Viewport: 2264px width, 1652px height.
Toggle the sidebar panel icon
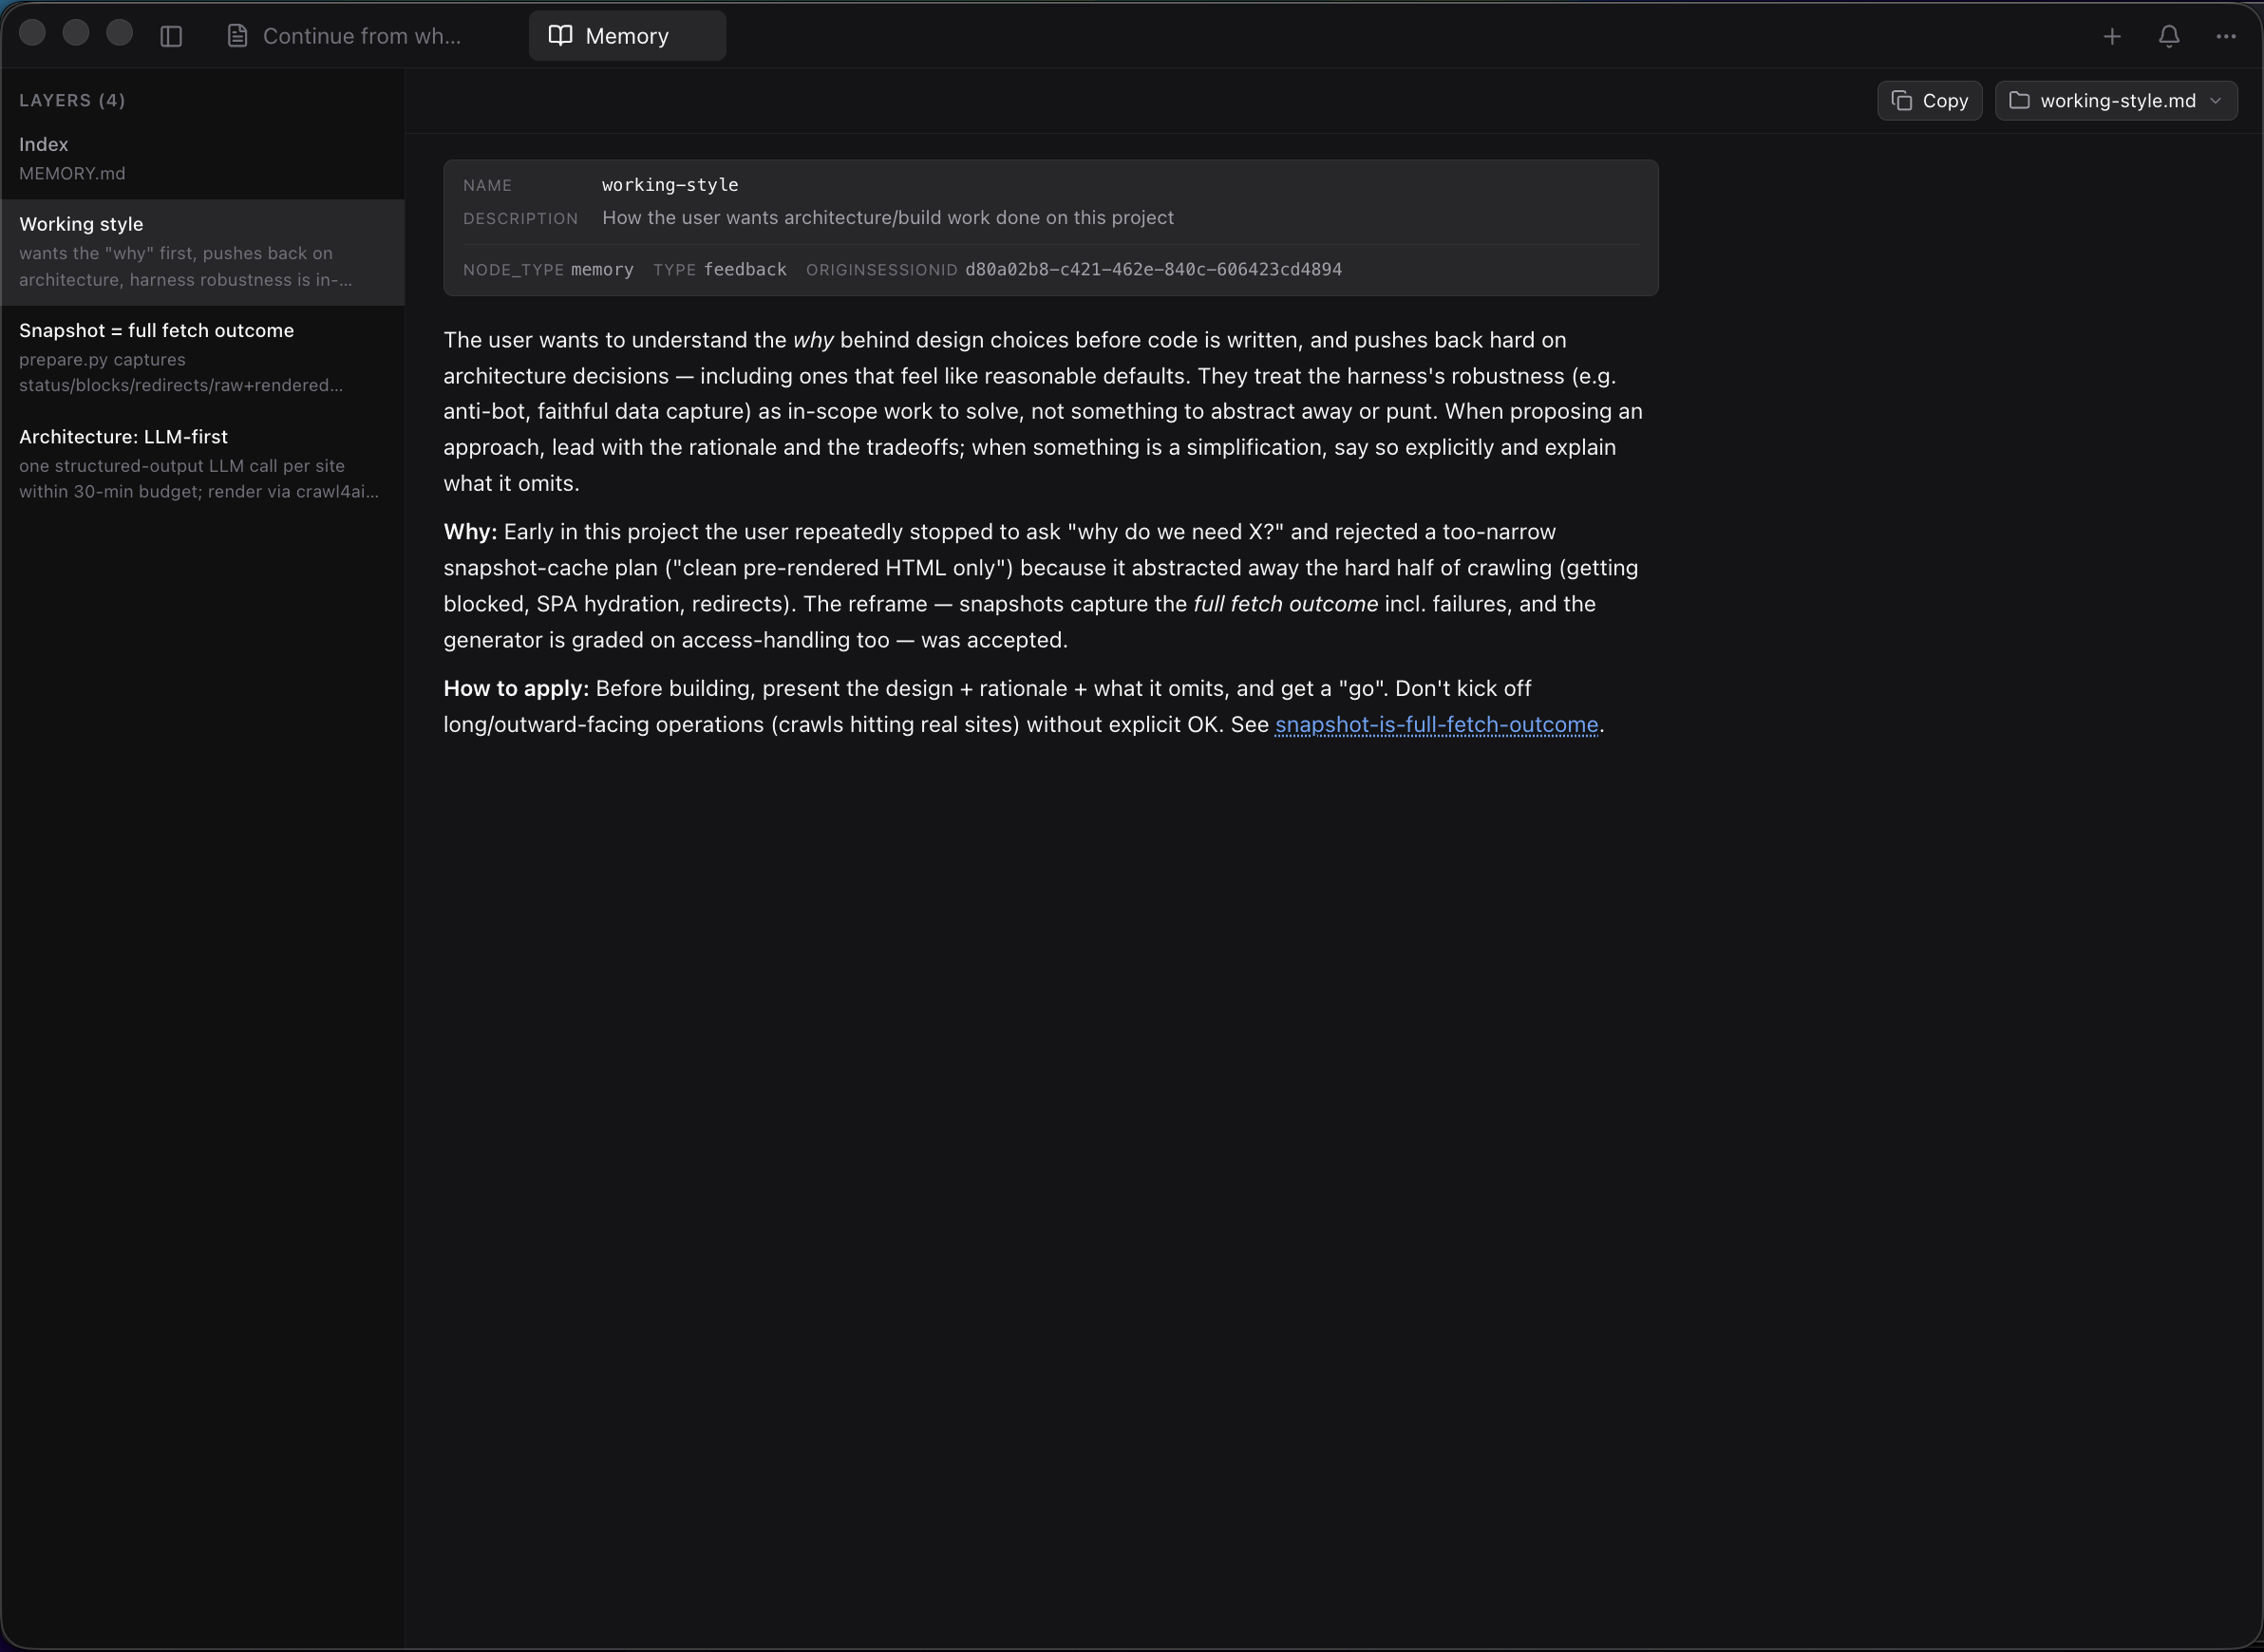[x=171, y=36]
